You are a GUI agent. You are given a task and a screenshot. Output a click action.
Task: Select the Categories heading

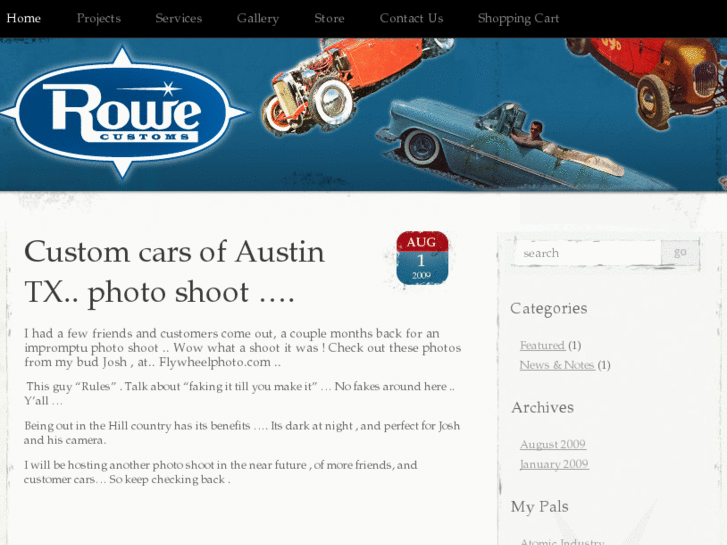point(549,308)
